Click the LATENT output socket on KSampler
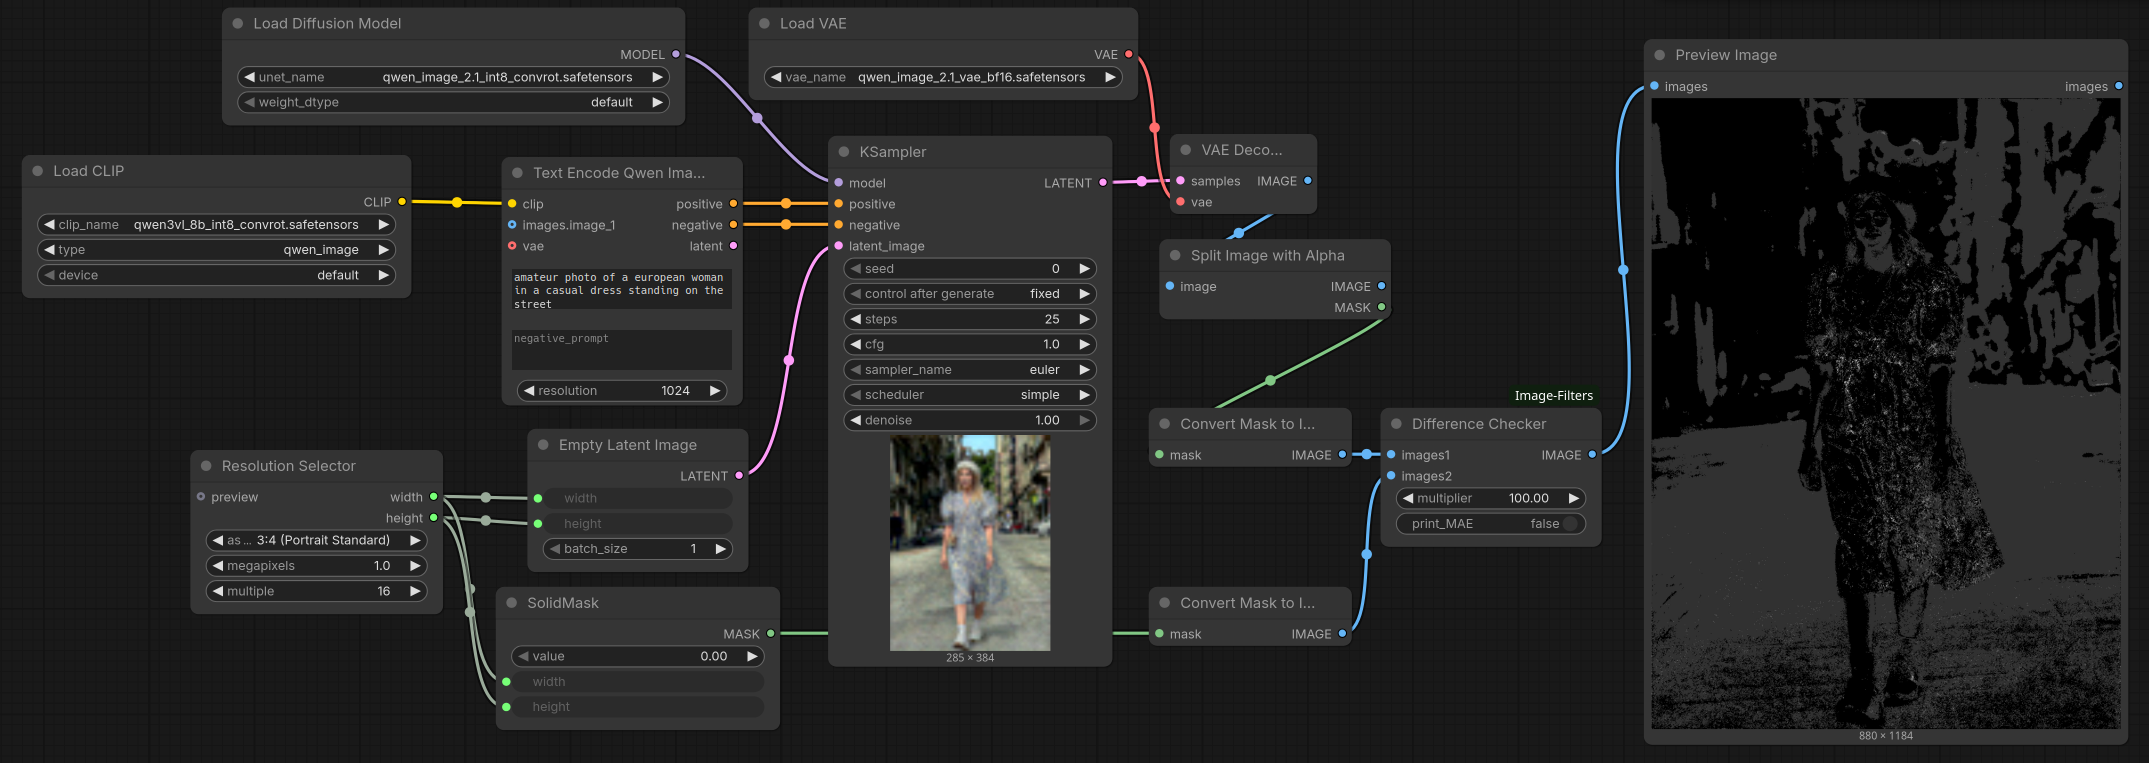The height and width of the screenshot is (763, 2149). point(1103,183)
